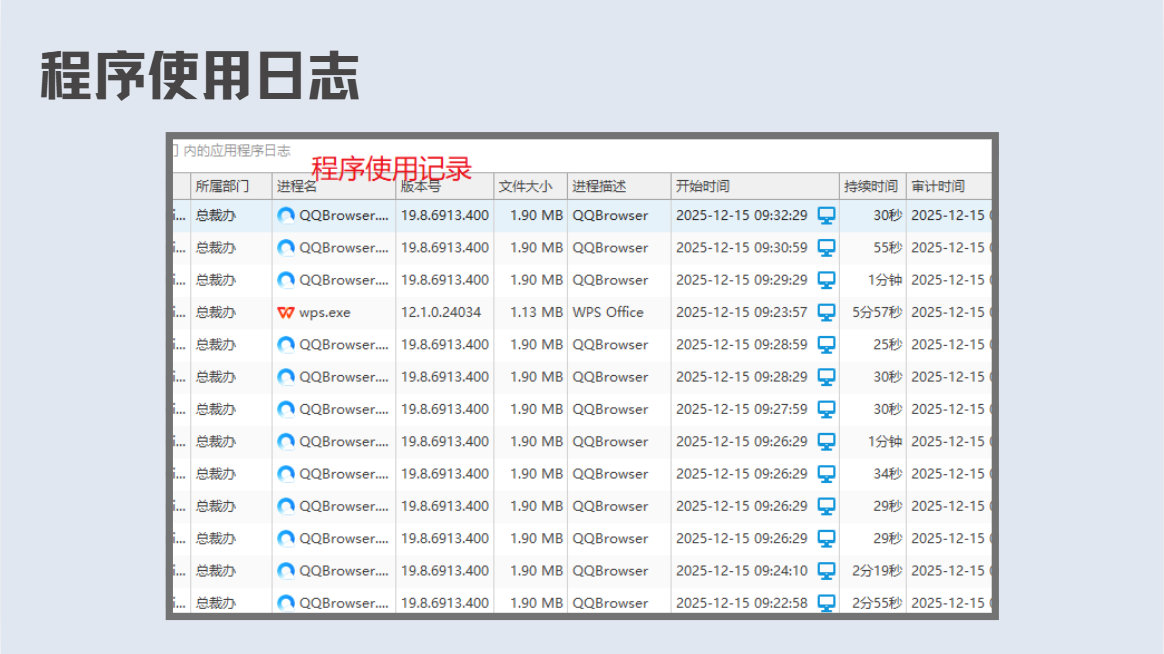Select the row lasting 55秒
Screen dimensions: 1164x654
pos(582,248)
